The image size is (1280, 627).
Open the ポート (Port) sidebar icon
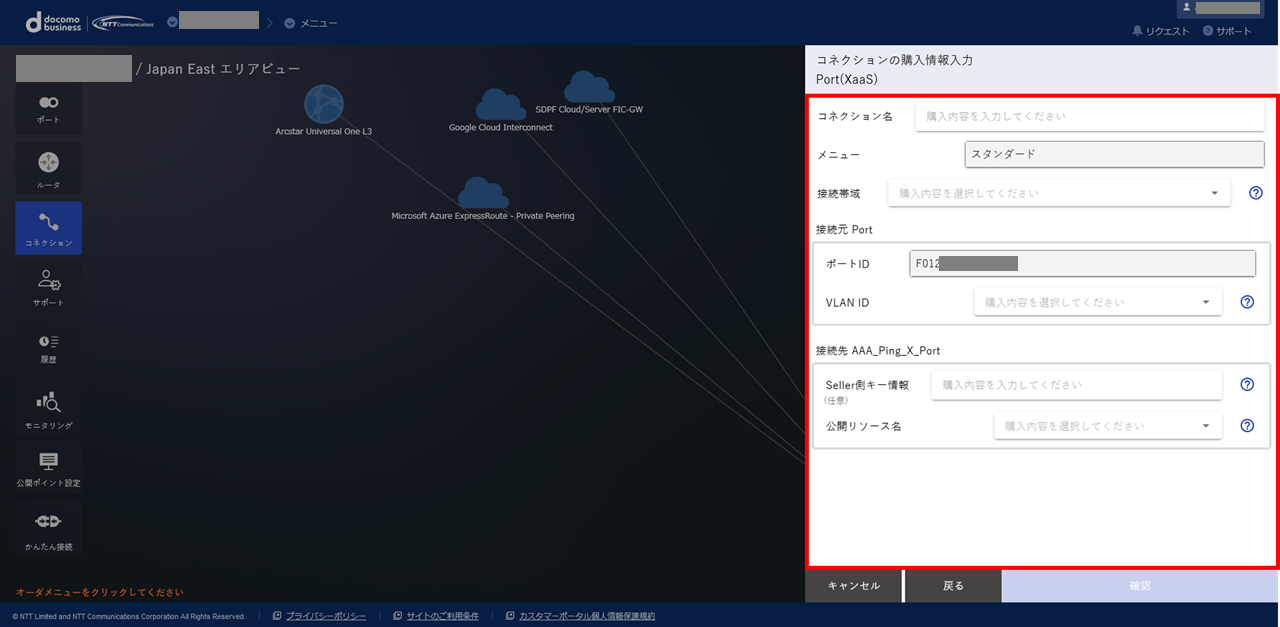click(48, 108)
